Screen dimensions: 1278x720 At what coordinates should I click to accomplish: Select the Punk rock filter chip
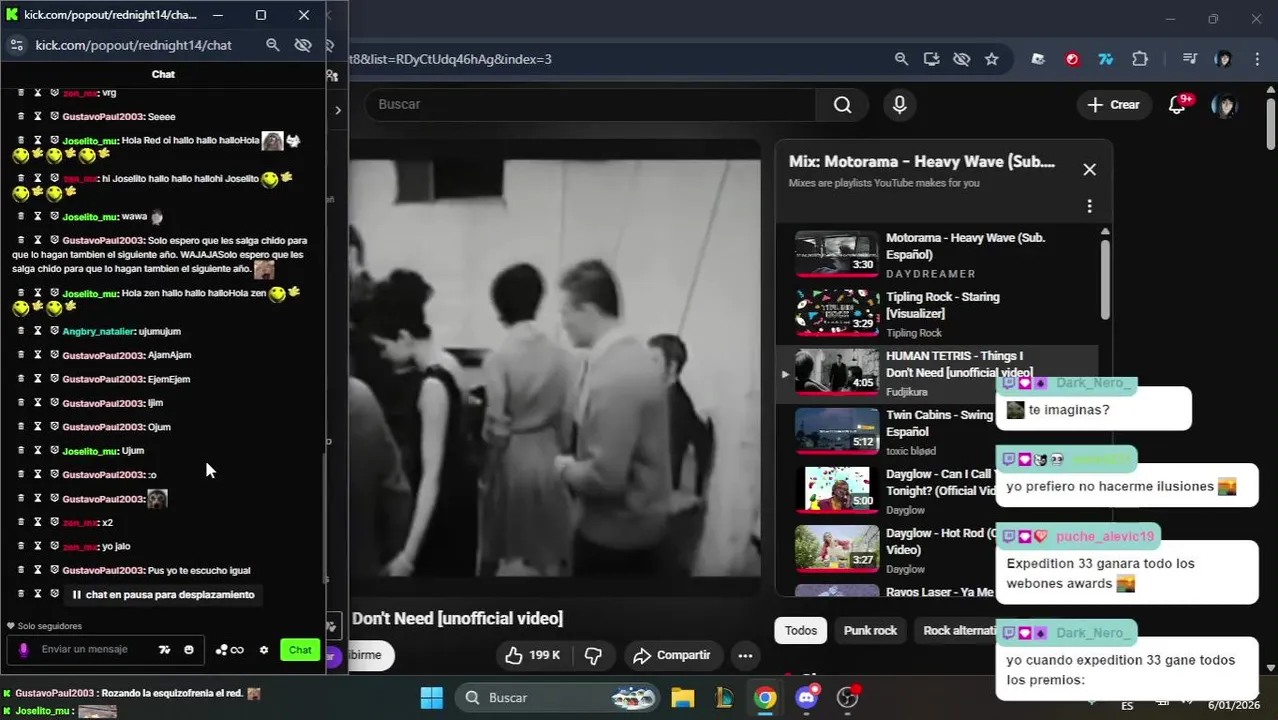click(x=870, y=631)
